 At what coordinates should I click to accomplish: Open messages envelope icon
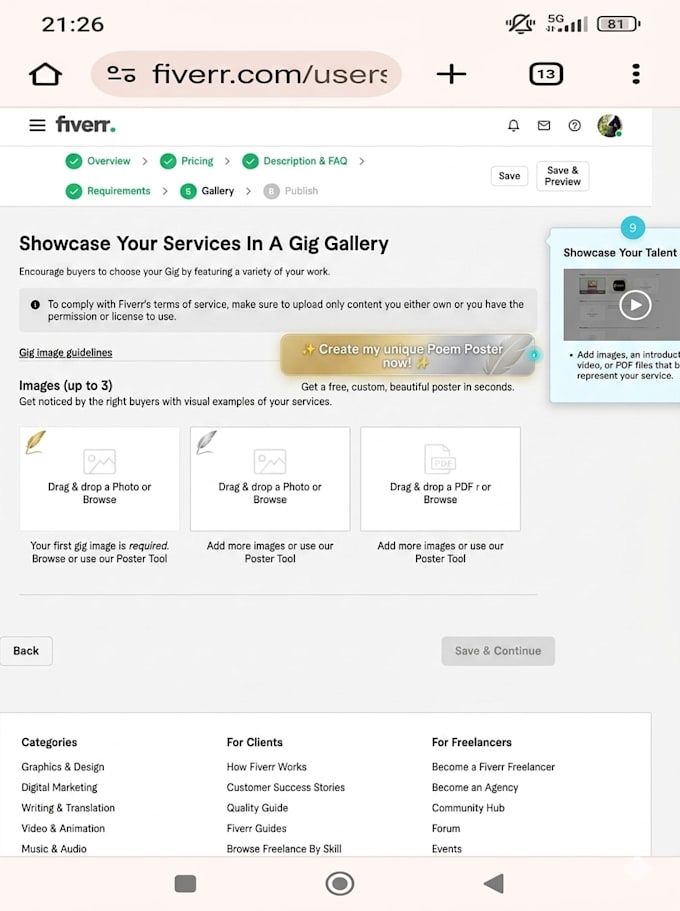point(544,125)
